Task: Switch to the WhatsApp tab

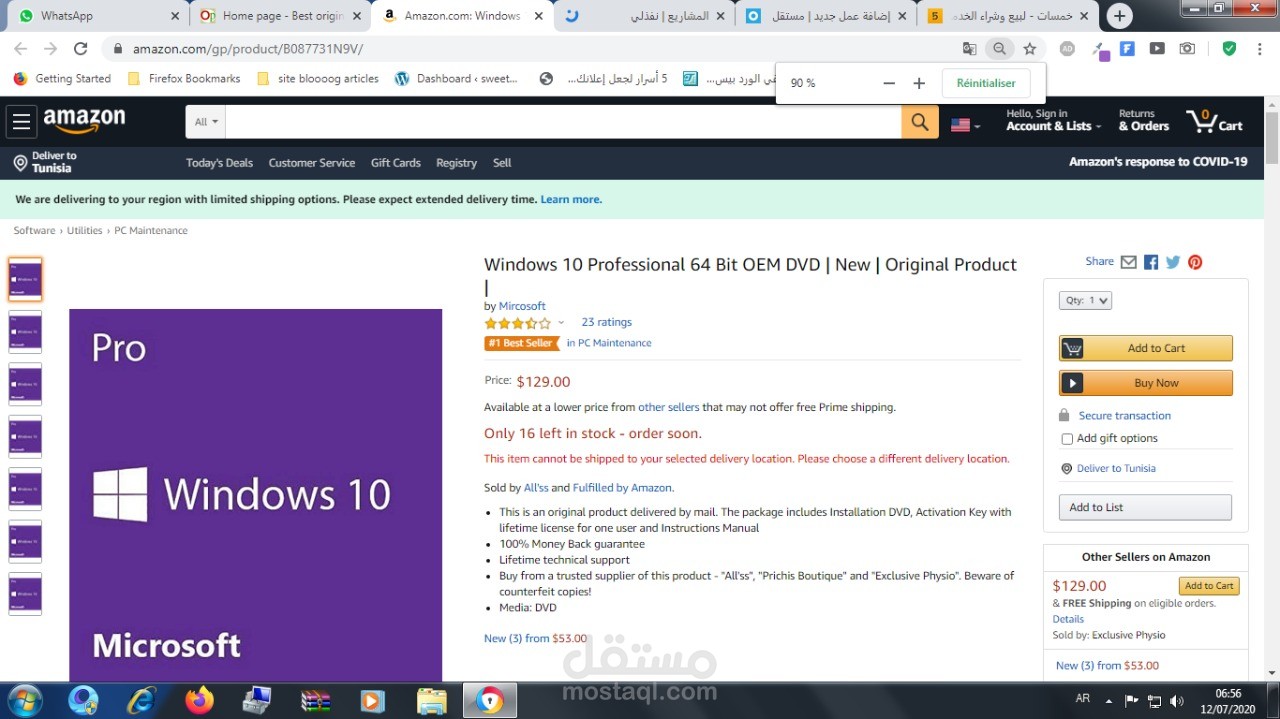Action: pyautogui.click(x=100, y=16)
